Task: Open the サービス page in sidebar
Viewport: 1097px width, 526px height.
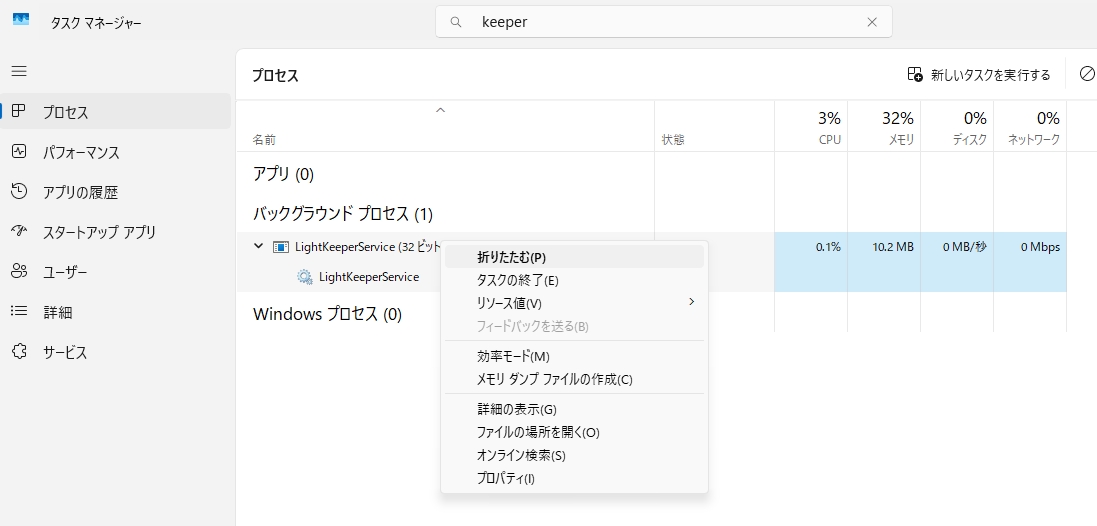Action: pos(115,352)
